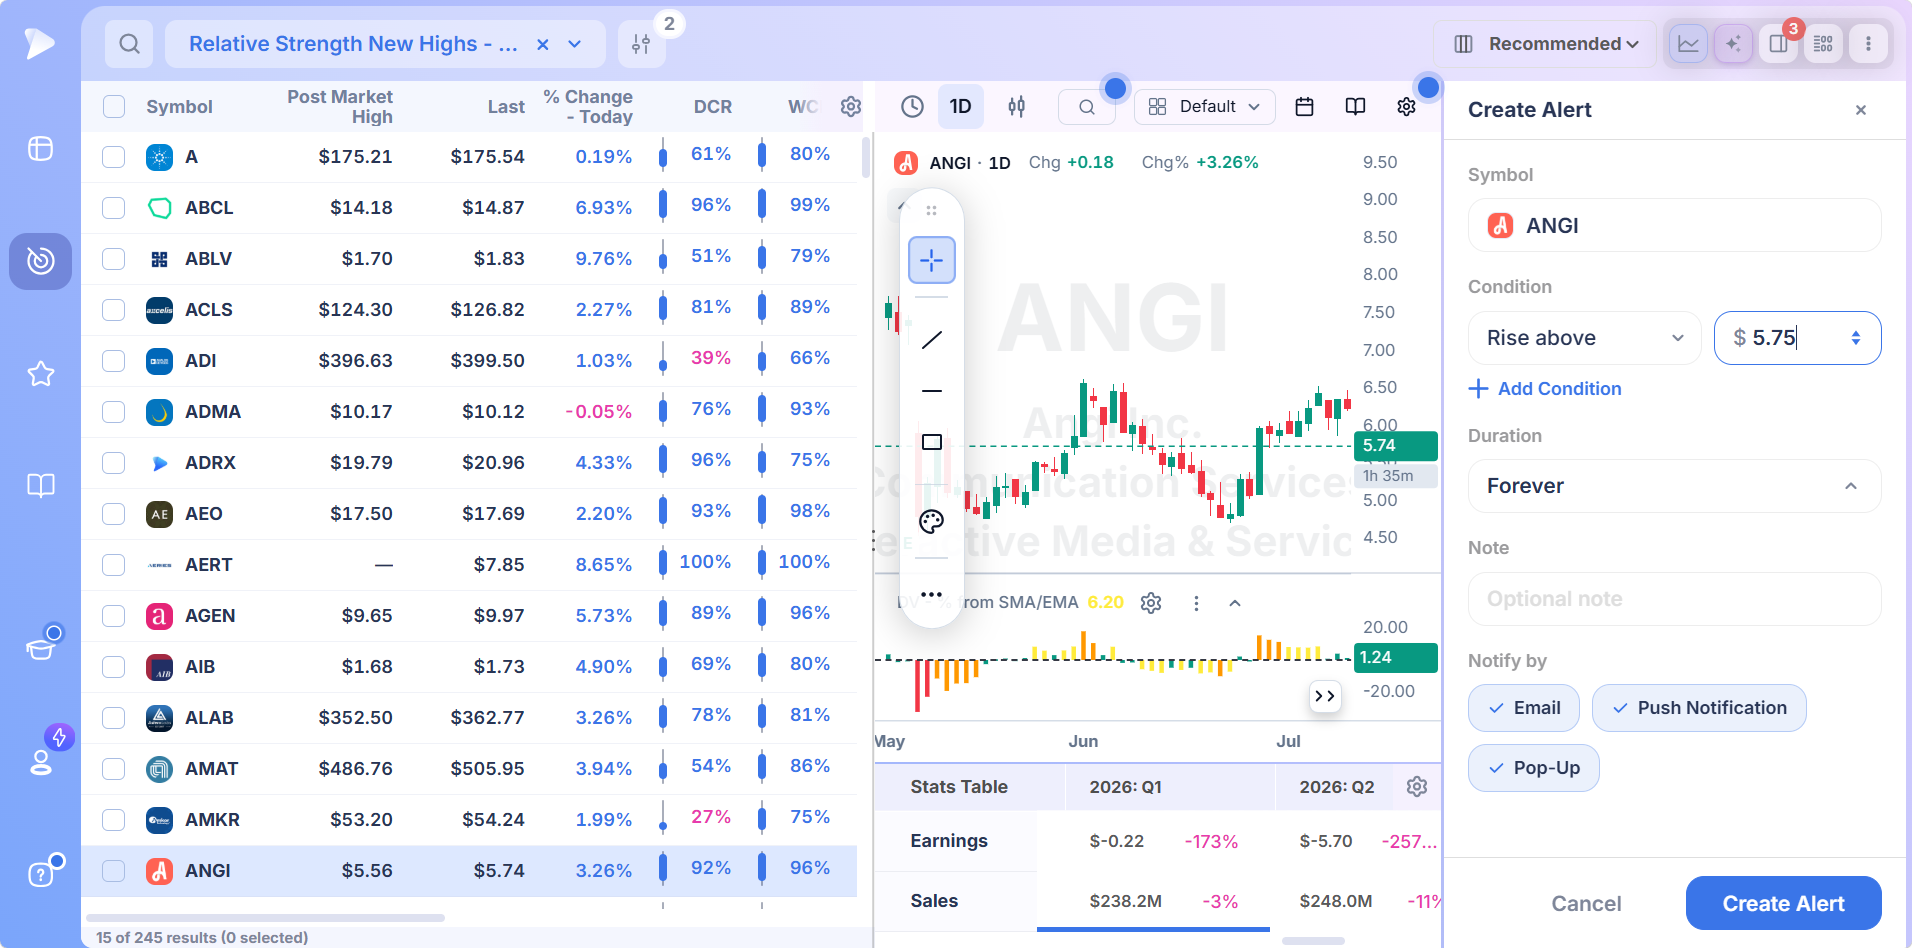Open the book icon in the chart toolbar
Screen dimensions: 1912x948
pyautogui.click(x=1355, y=107)
